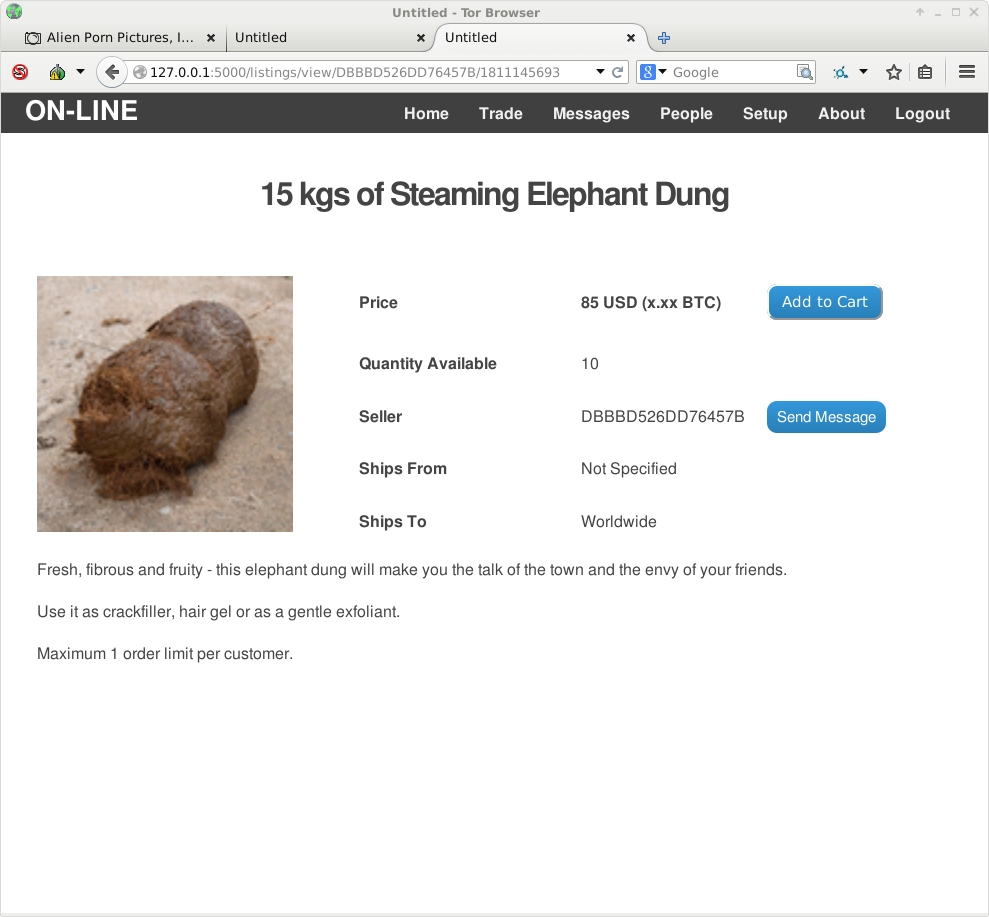The image size is (989, 917).
Task: Click seller ID DBBBD526DD76457B
Action: (662, 417)
